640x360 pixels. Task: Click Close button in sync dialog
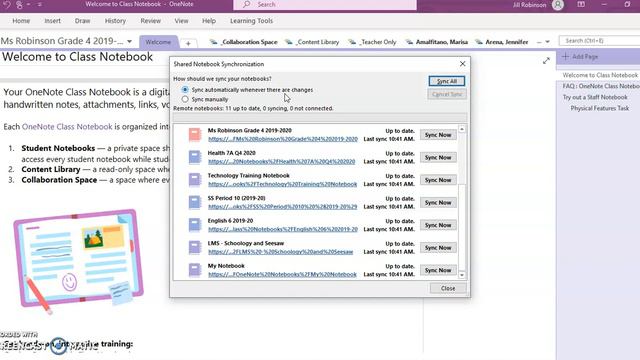click(x=448, y=288)
